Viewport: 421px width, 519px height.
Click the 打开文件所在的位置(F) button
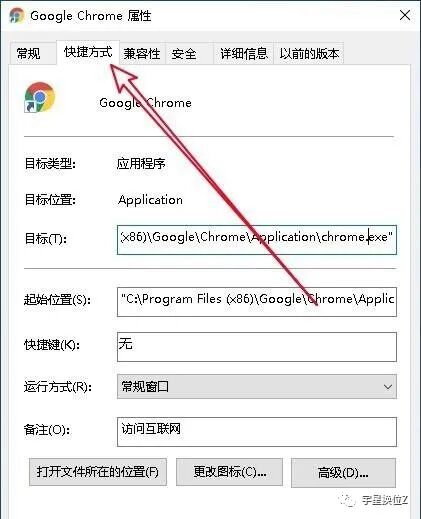98,472
